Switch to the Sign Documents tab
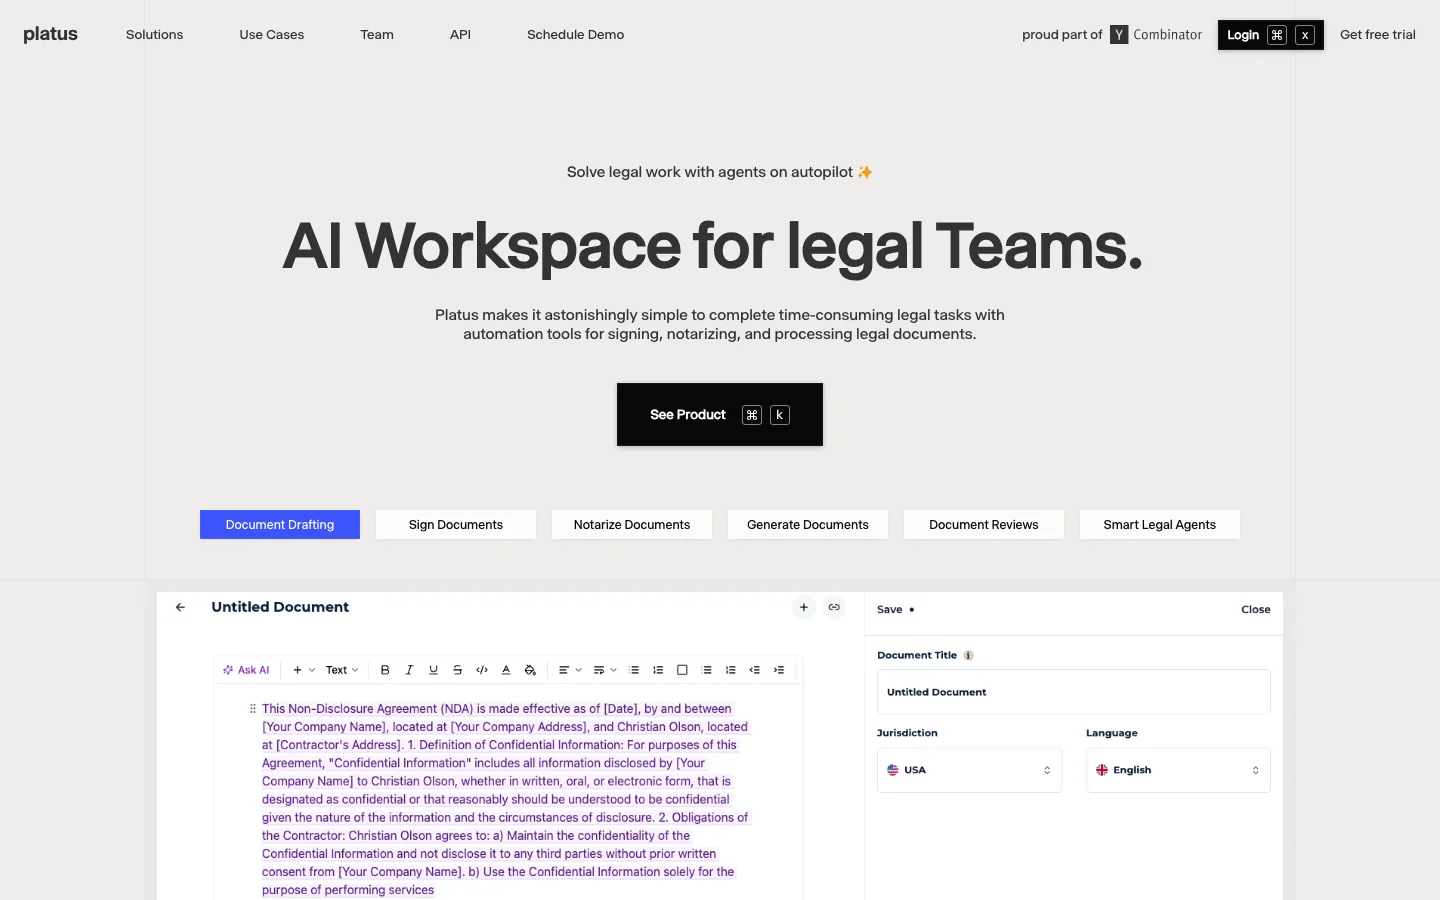The width and height of the screenshot is (1440, 900). (456, 525)
